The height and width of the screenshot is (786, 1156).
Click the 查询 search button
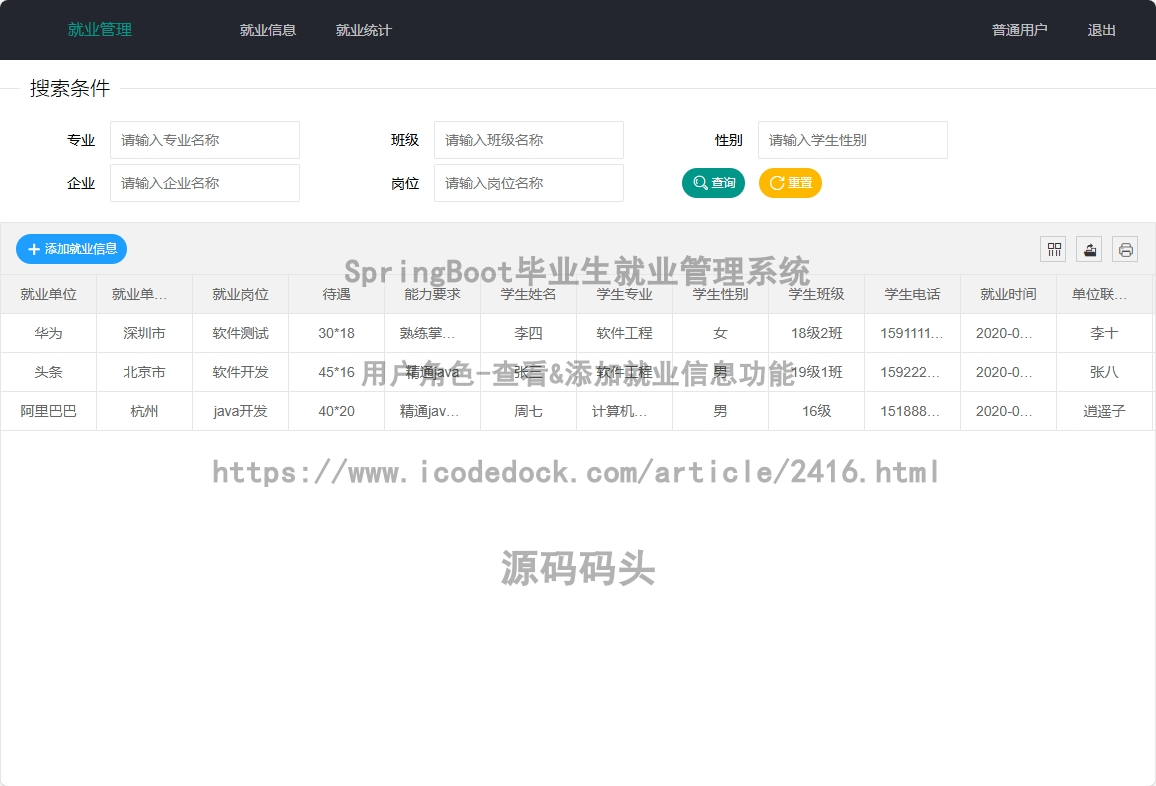coord(714,183)
